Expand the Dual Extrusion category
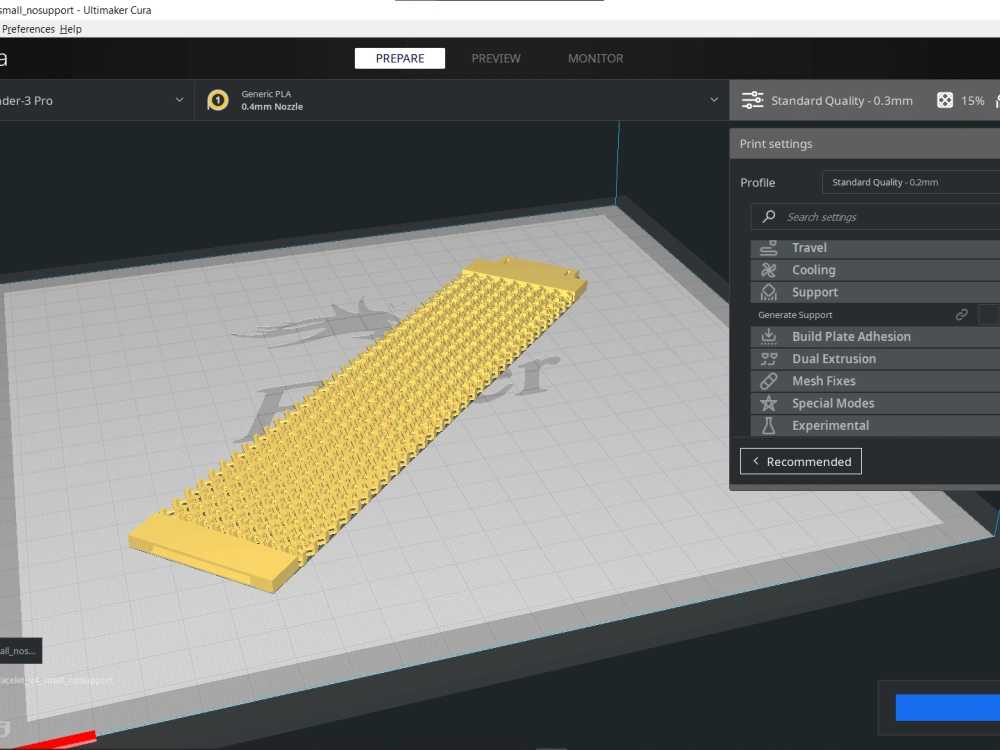This screenshot has width=1000, height=750. pyautogui.click(x=875, y=359)
